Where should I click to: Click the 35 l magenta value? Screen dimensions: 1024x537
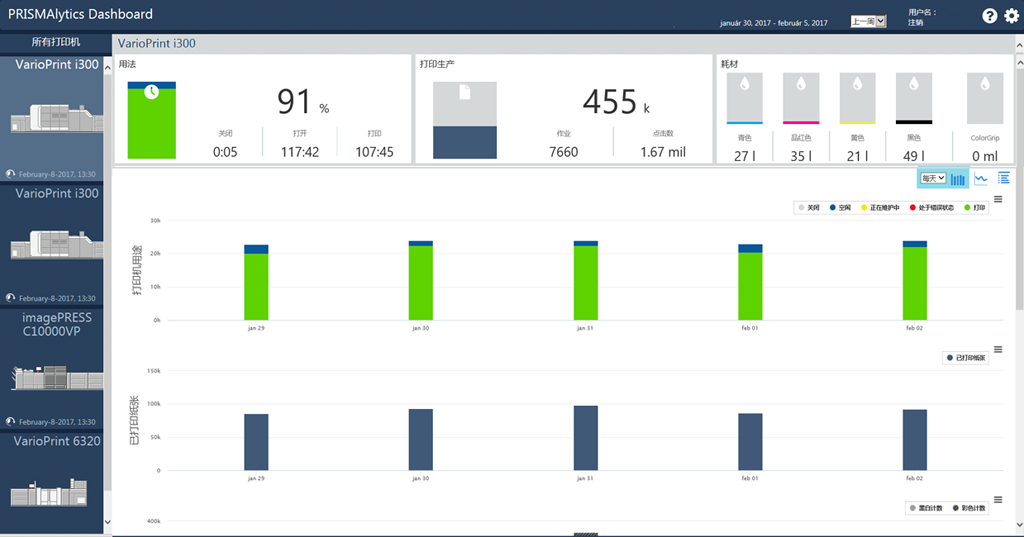(x=801, y=156)
